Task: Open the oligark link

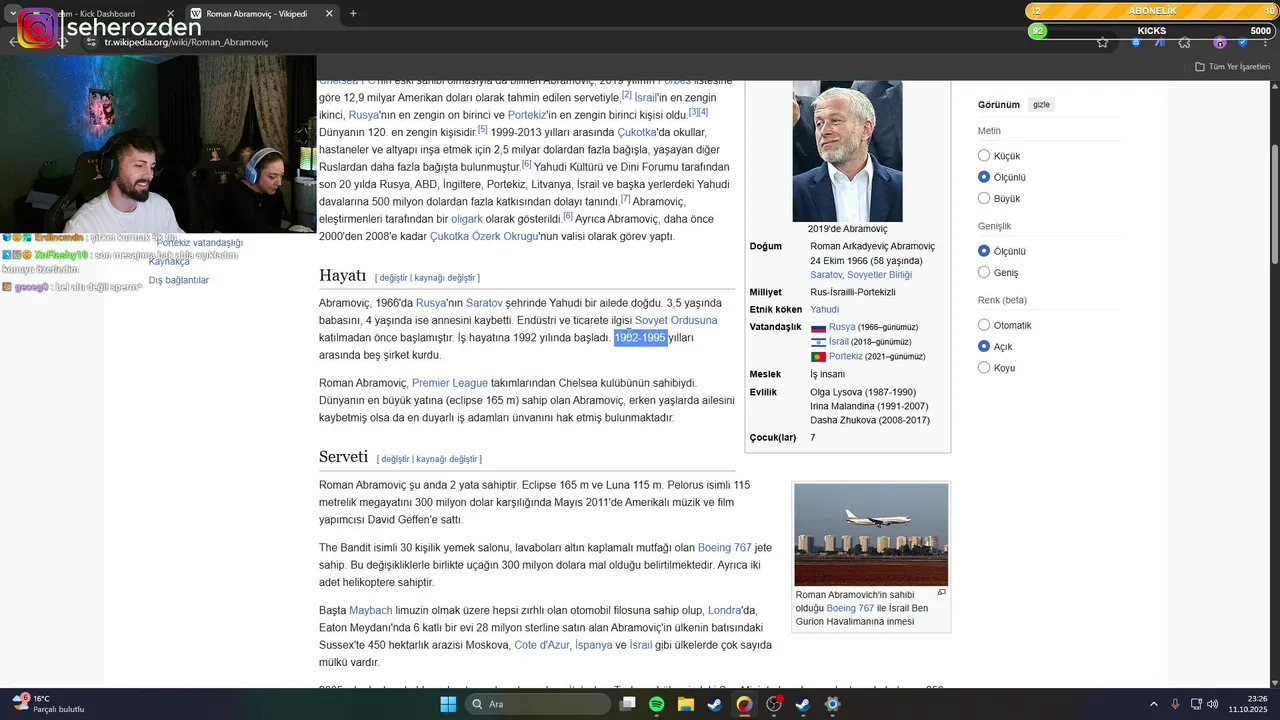Action: pyautogui.click(x=467, y=219)
